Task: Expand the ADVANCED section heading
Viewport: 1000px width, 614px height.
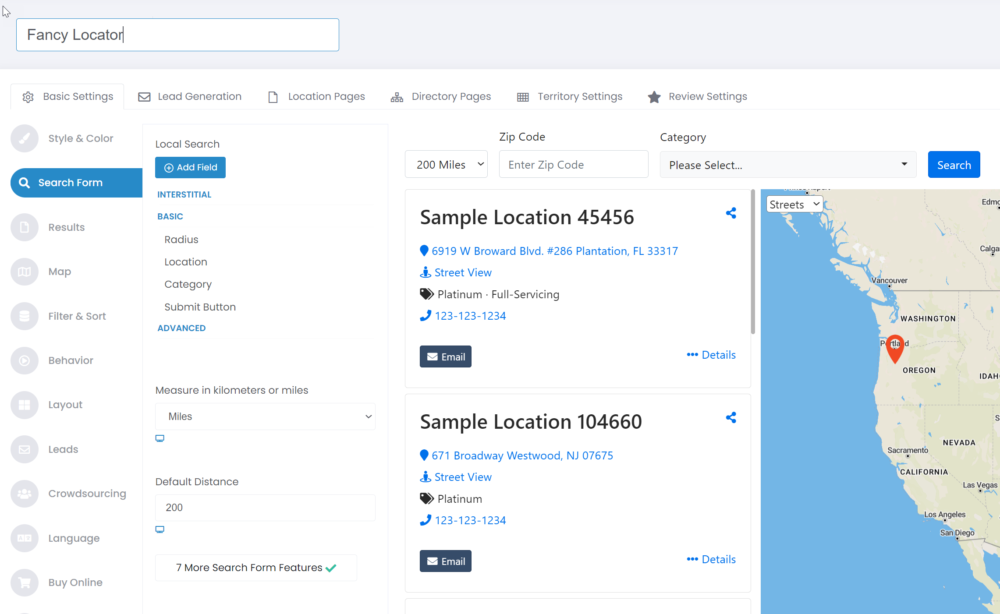Action: [x=181, y=328]
